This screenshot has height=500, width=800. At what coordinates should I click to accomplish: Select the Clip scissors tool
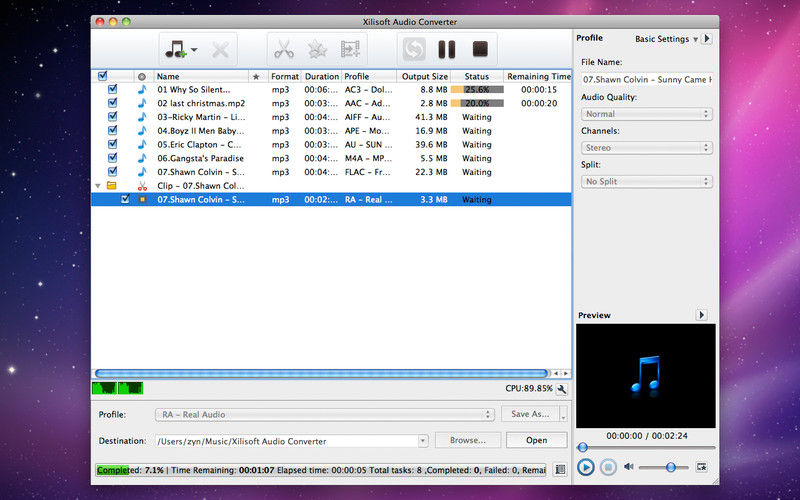pos(284,49)
